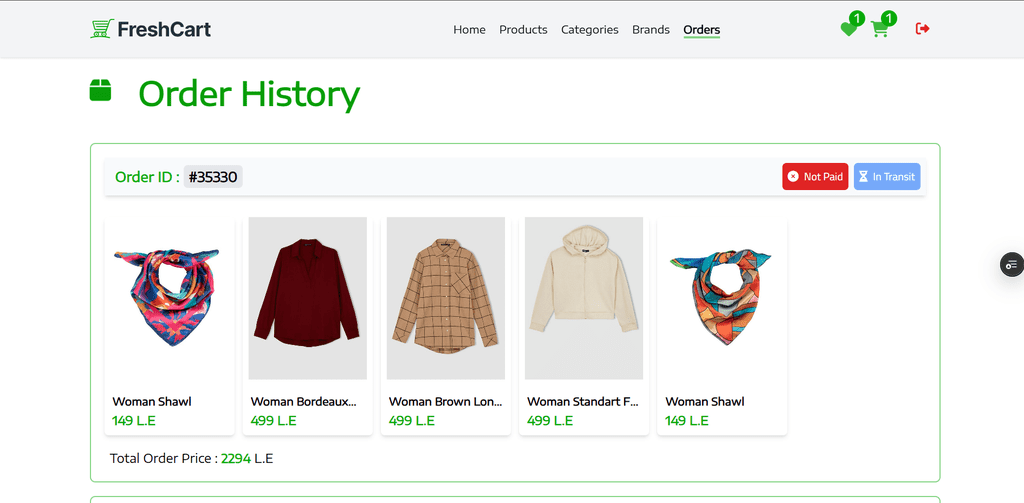The width and height of the screenshot is (1024, 503).
Task: Click the Order History box icon
Action: 101,90
